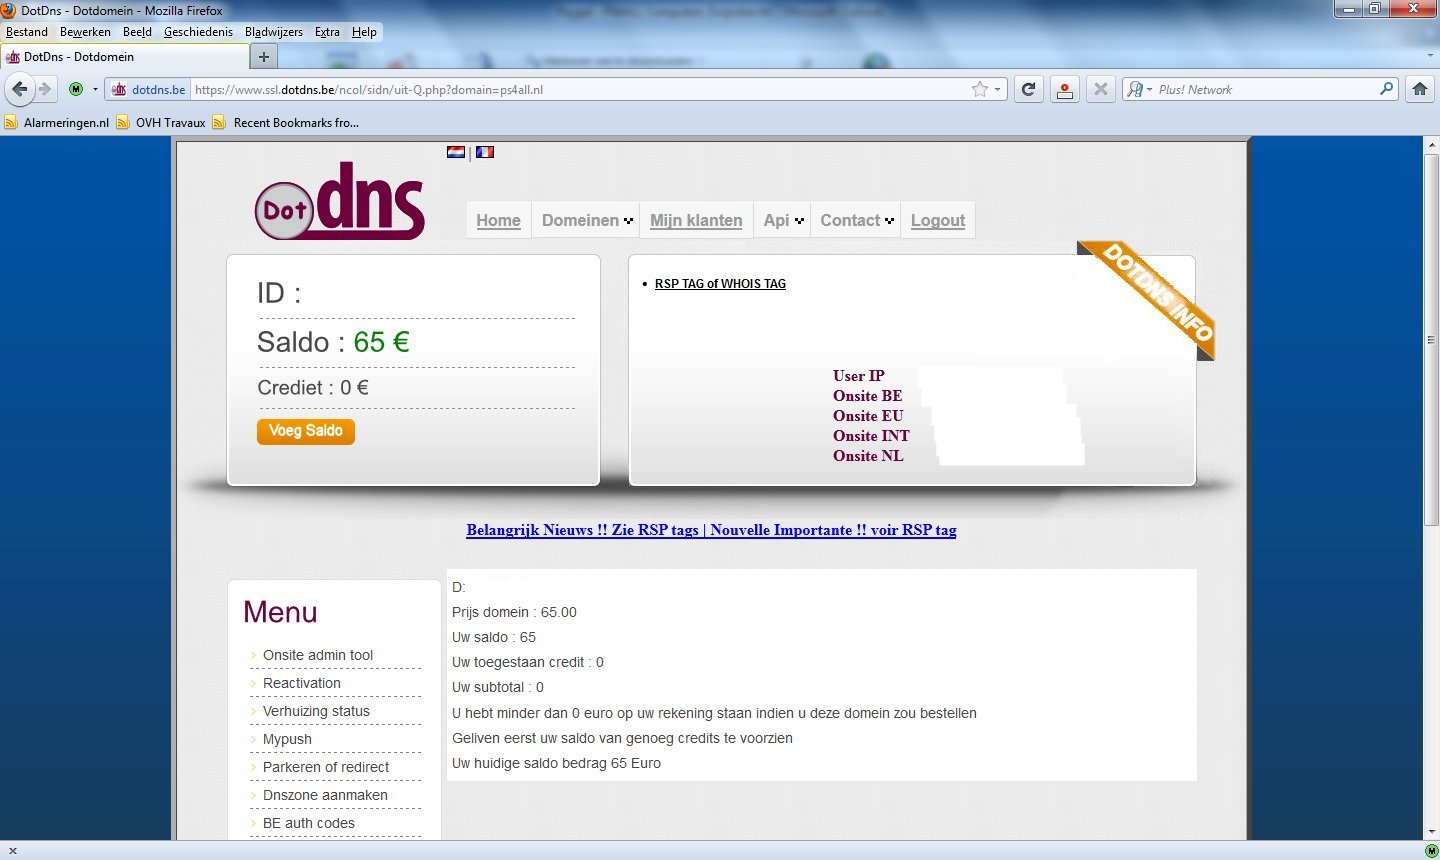This screenshot has width=1440, height=860.
Task: Open the Contact dropdown menu
Action: [x=856, y=220]
